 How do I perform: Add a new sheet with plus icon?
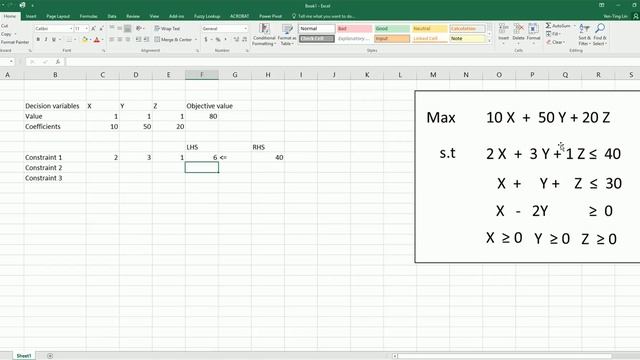pos(50,356)
